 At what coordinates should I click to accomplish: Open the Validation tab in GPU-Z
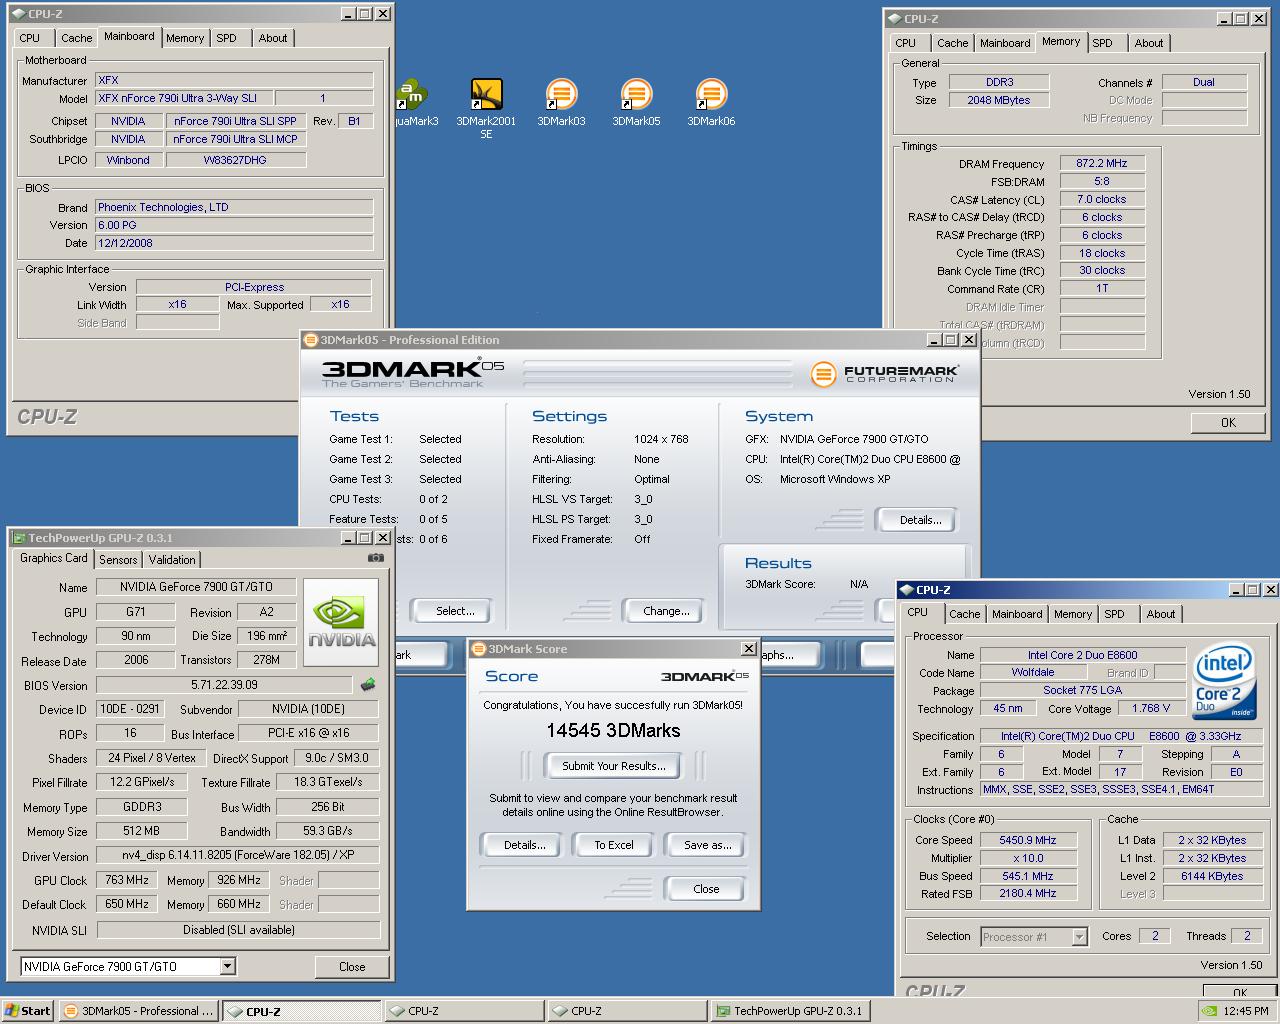pos(172,560)
